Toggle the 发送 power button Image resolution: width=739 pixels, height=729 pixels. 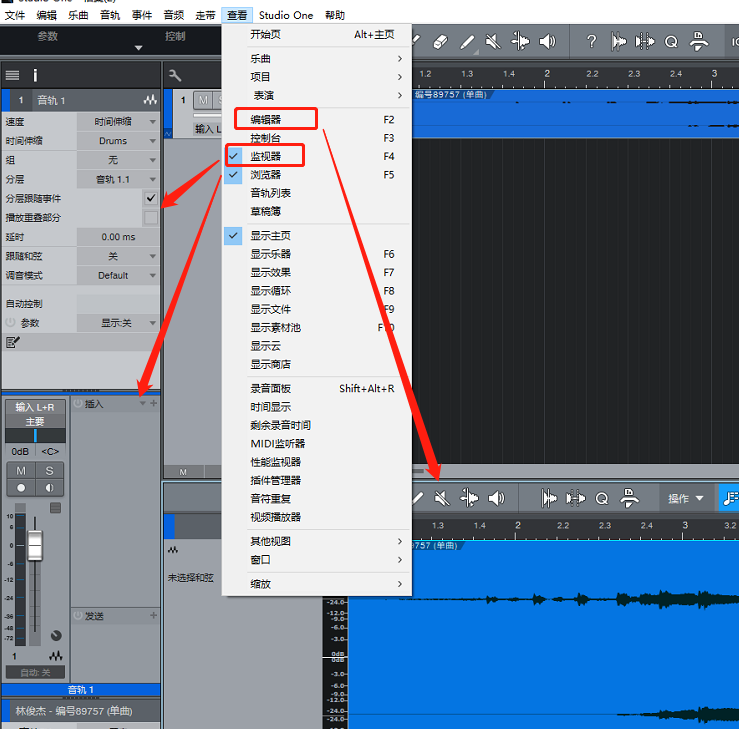(78, 615)
